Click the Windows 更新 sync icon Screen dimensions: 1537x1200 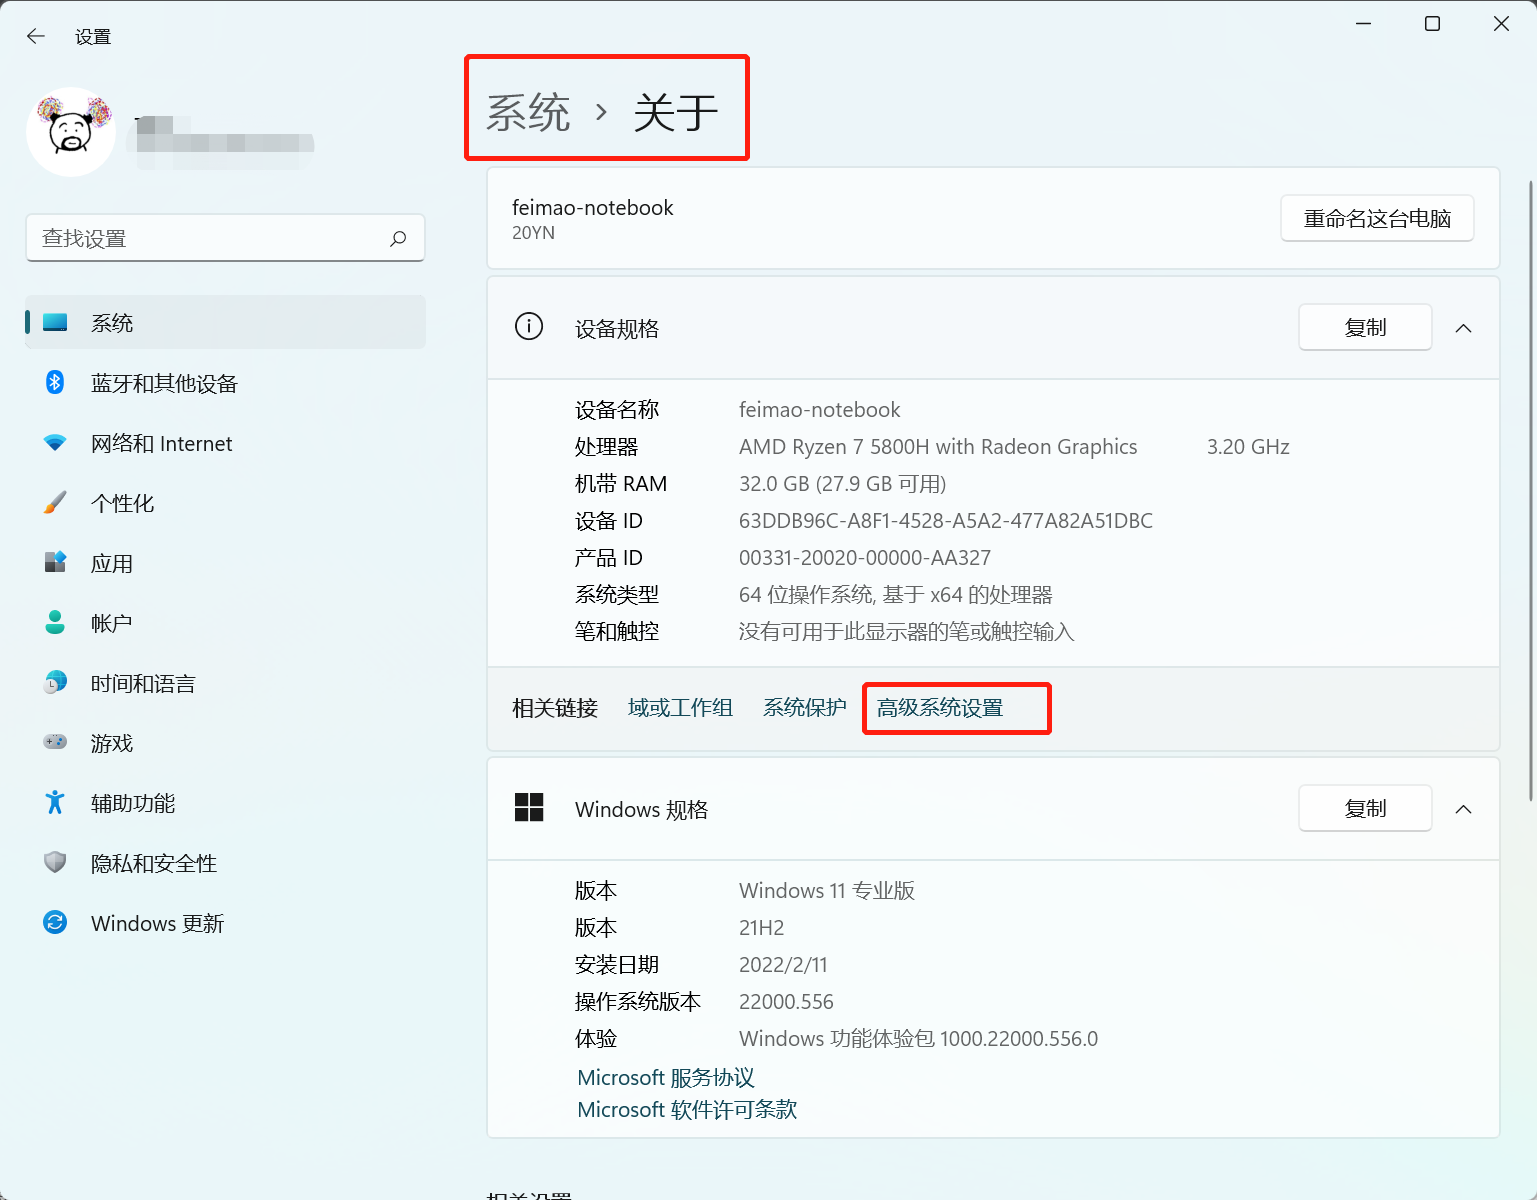click(x=55, y=922)
